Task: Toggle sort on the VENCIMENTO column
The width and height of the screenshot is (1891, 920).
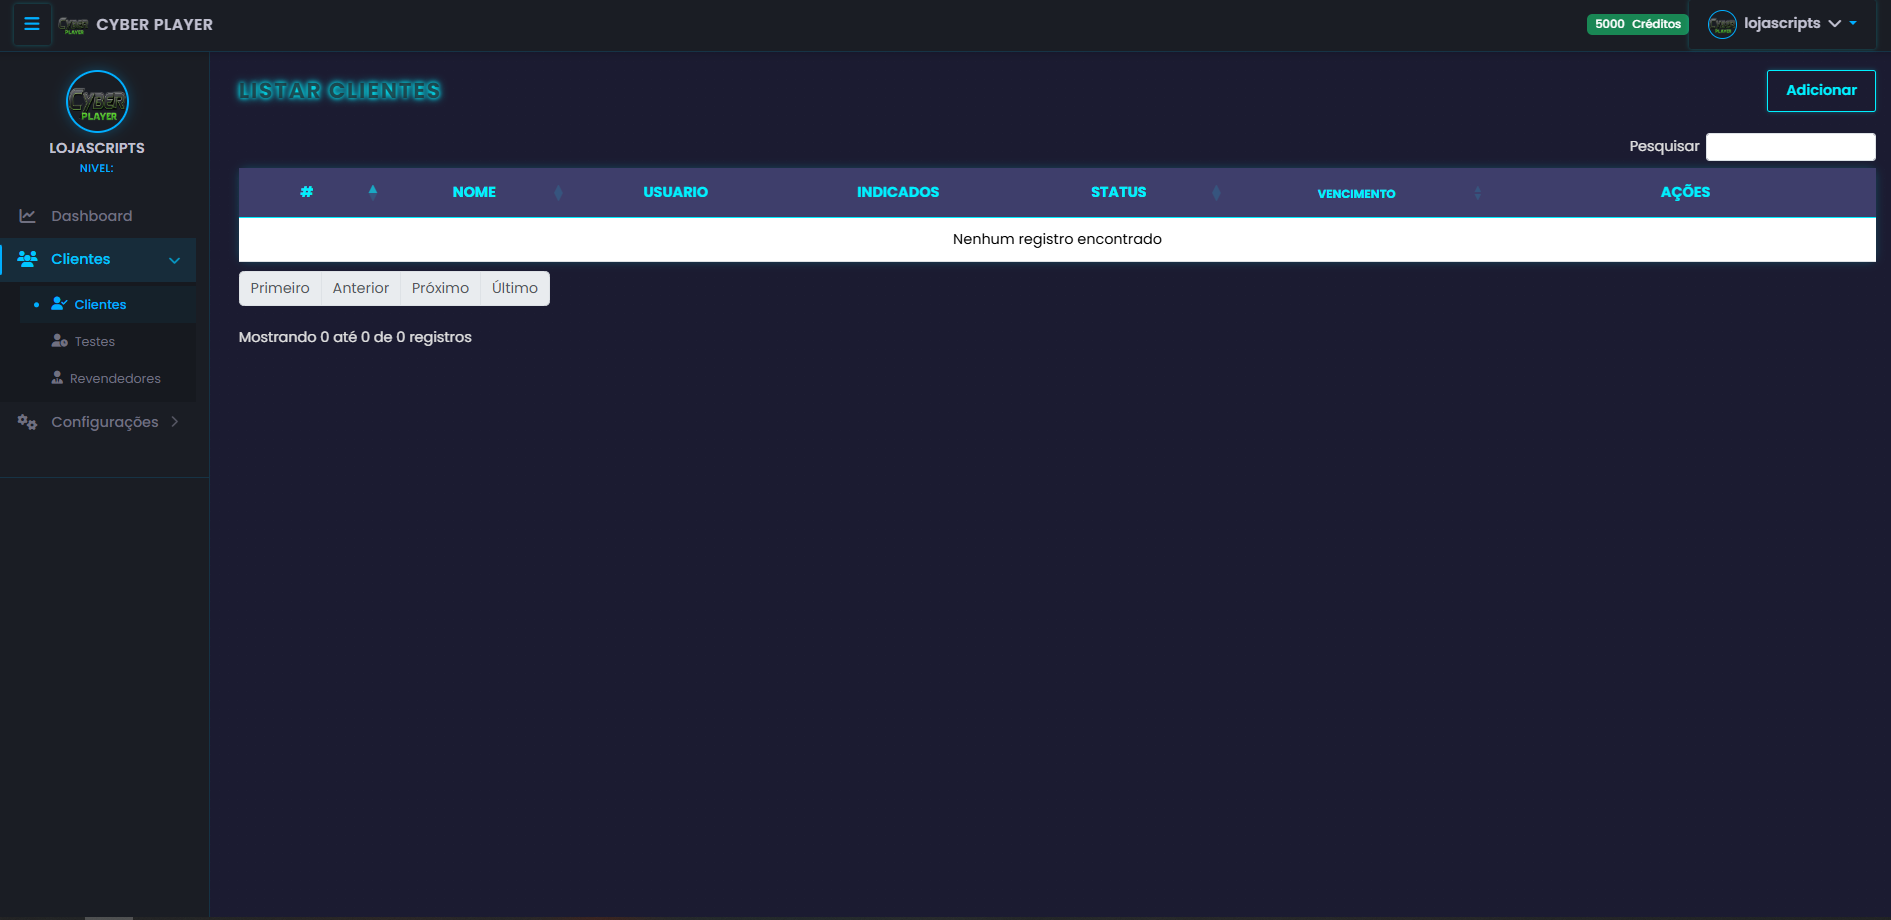Action: (x=1477, y=192)
